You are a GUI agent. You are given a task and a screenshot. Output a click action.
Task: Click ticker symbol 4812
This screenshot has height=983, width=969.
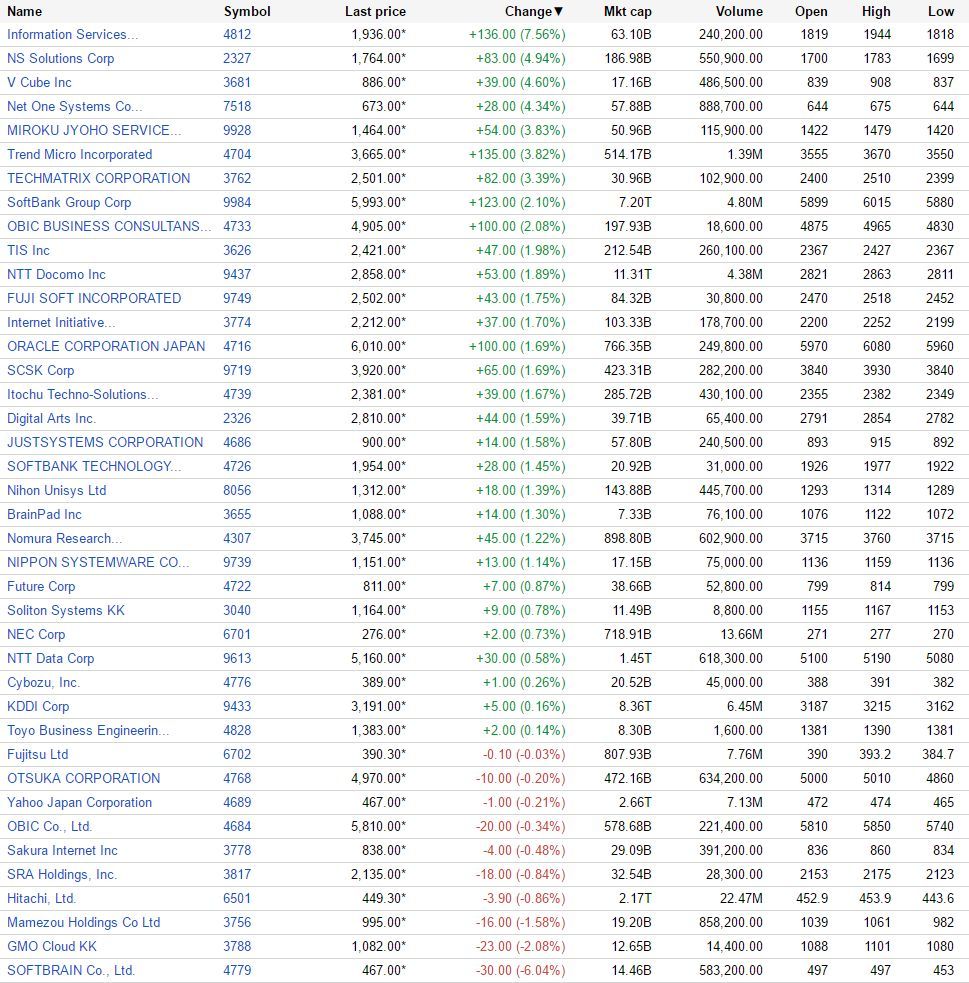click(x=237, y=34)
